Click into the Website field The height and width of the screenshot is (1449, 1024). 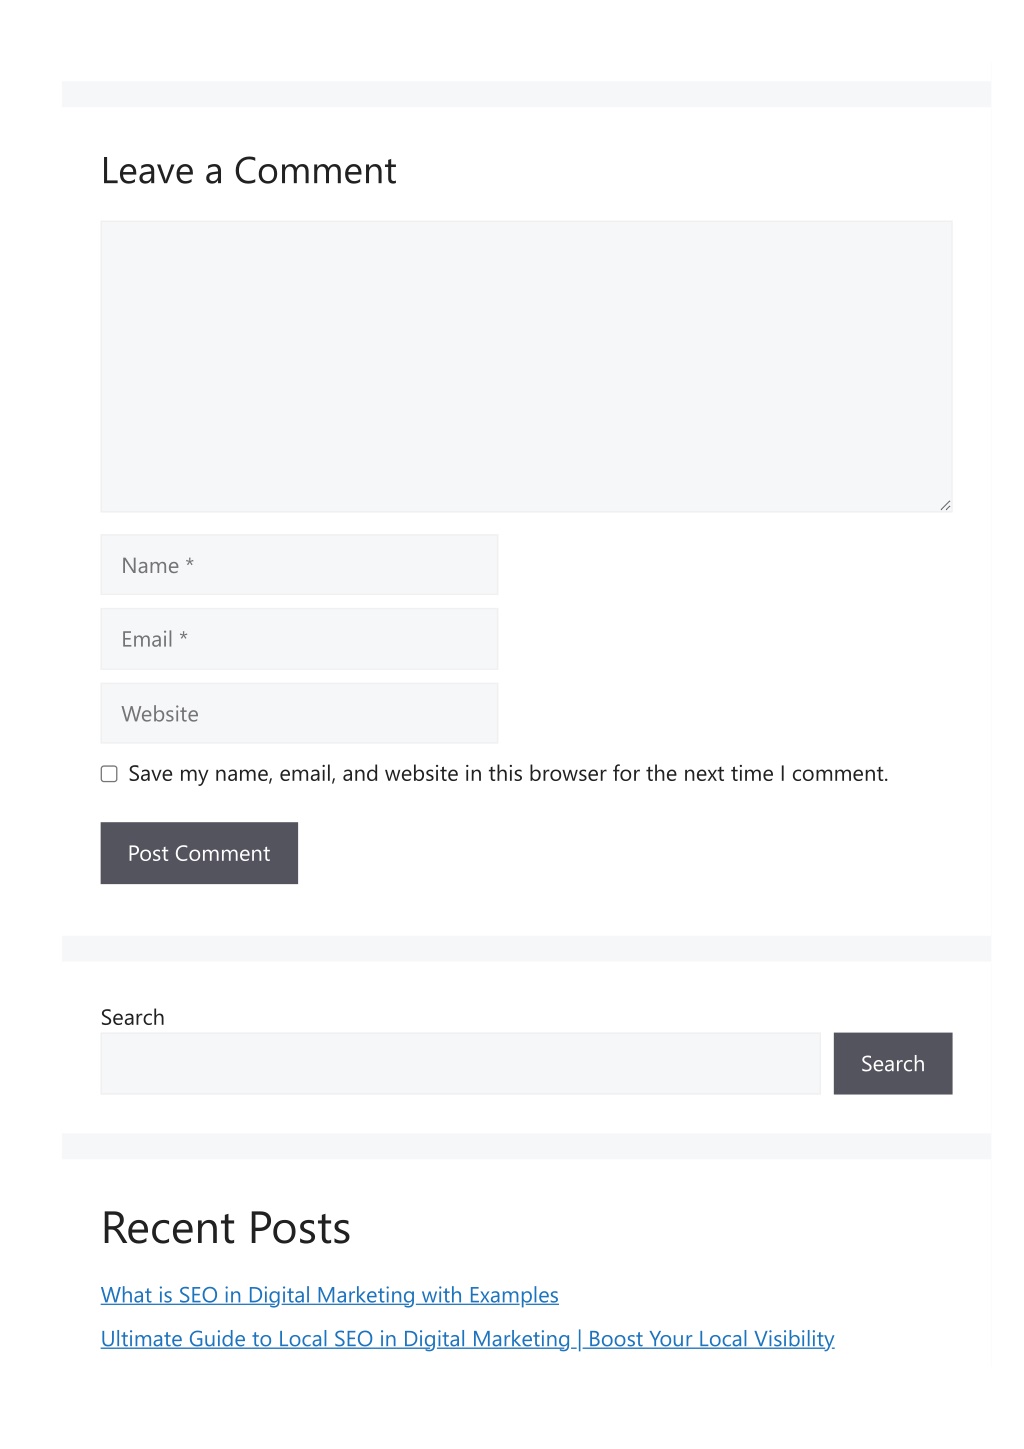point(299,713)
